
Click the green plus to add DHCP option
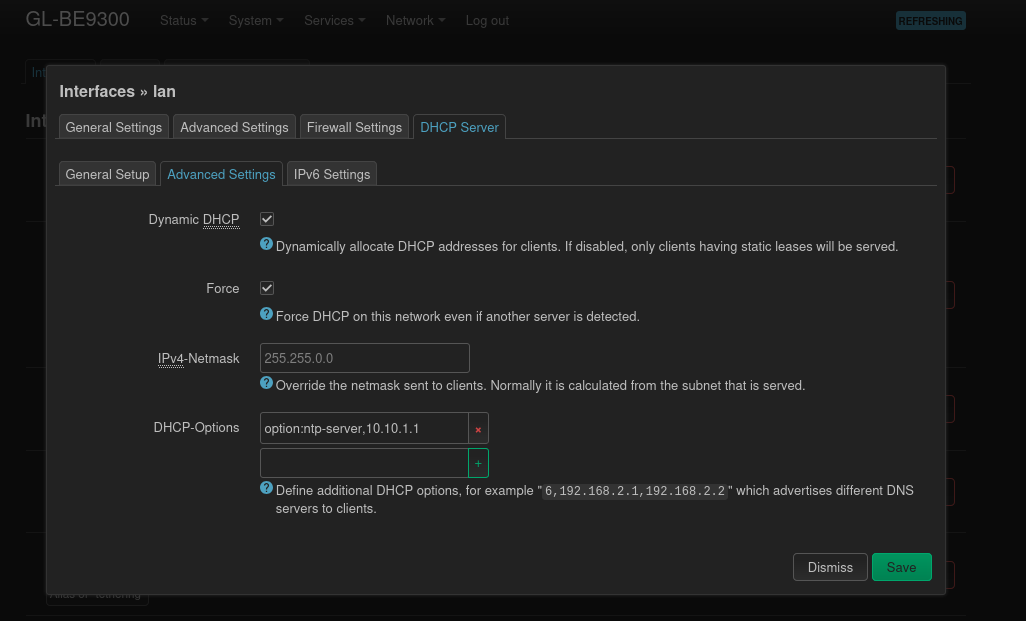(x=478, y=464)
